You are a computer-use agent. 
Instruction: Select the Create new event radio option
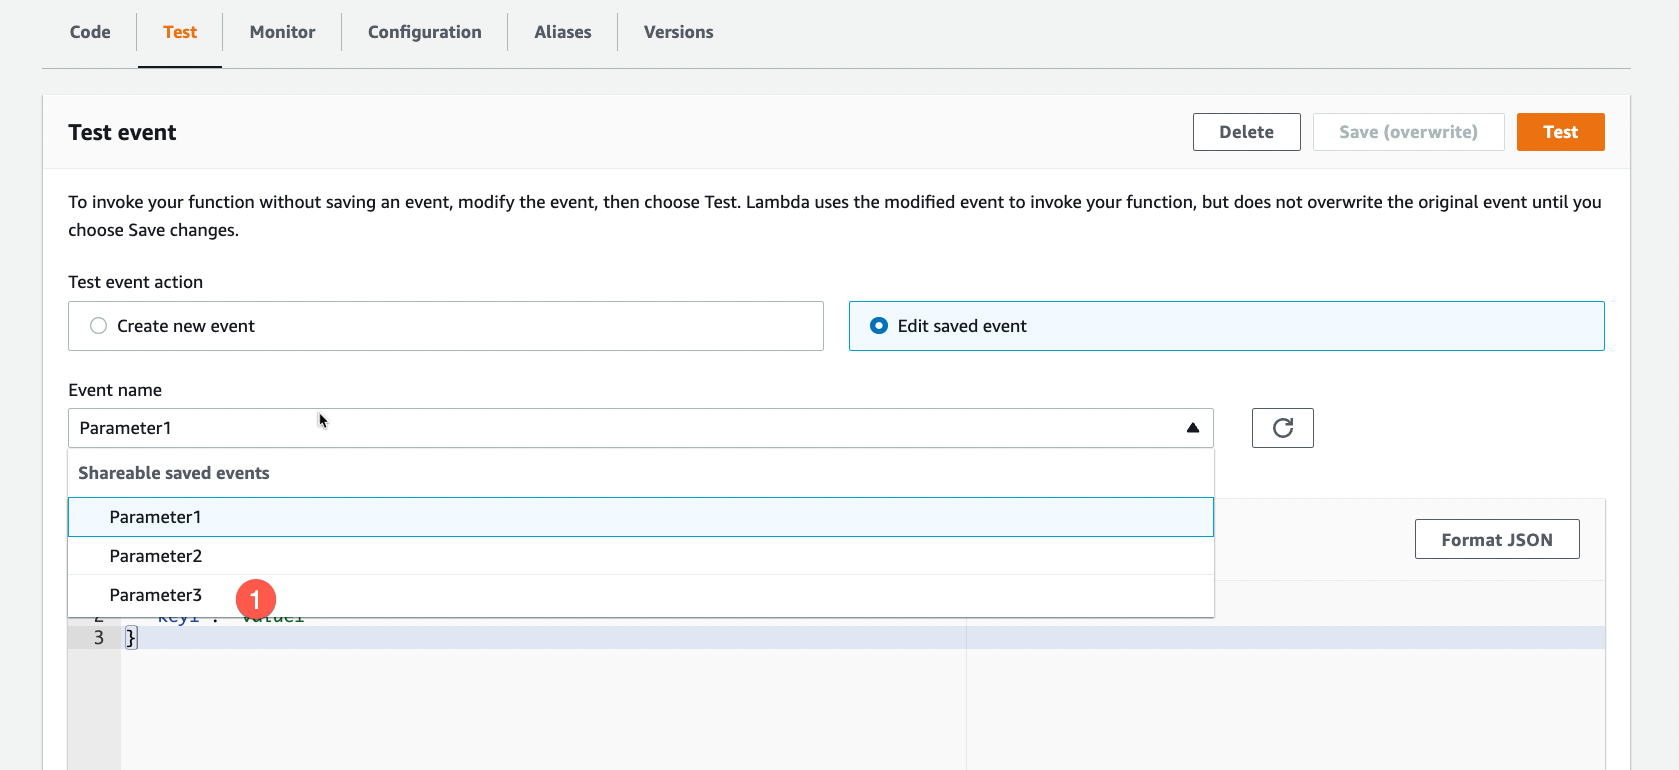445,326
